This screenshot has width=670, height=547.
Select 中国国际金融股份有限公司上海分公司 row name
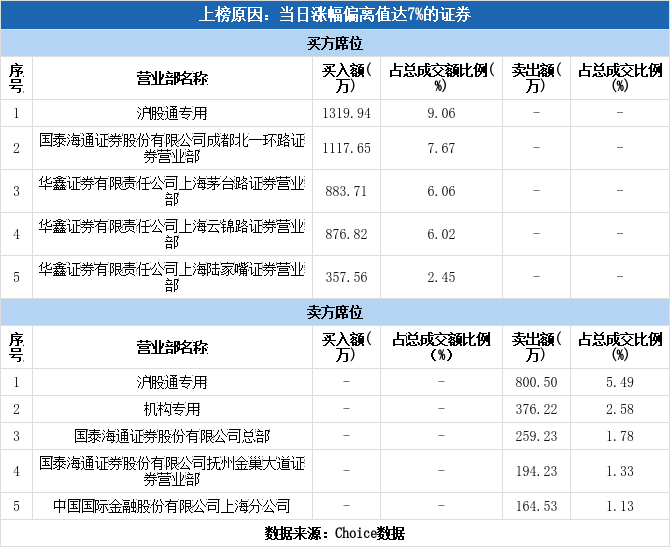click(x=172, y=506)
